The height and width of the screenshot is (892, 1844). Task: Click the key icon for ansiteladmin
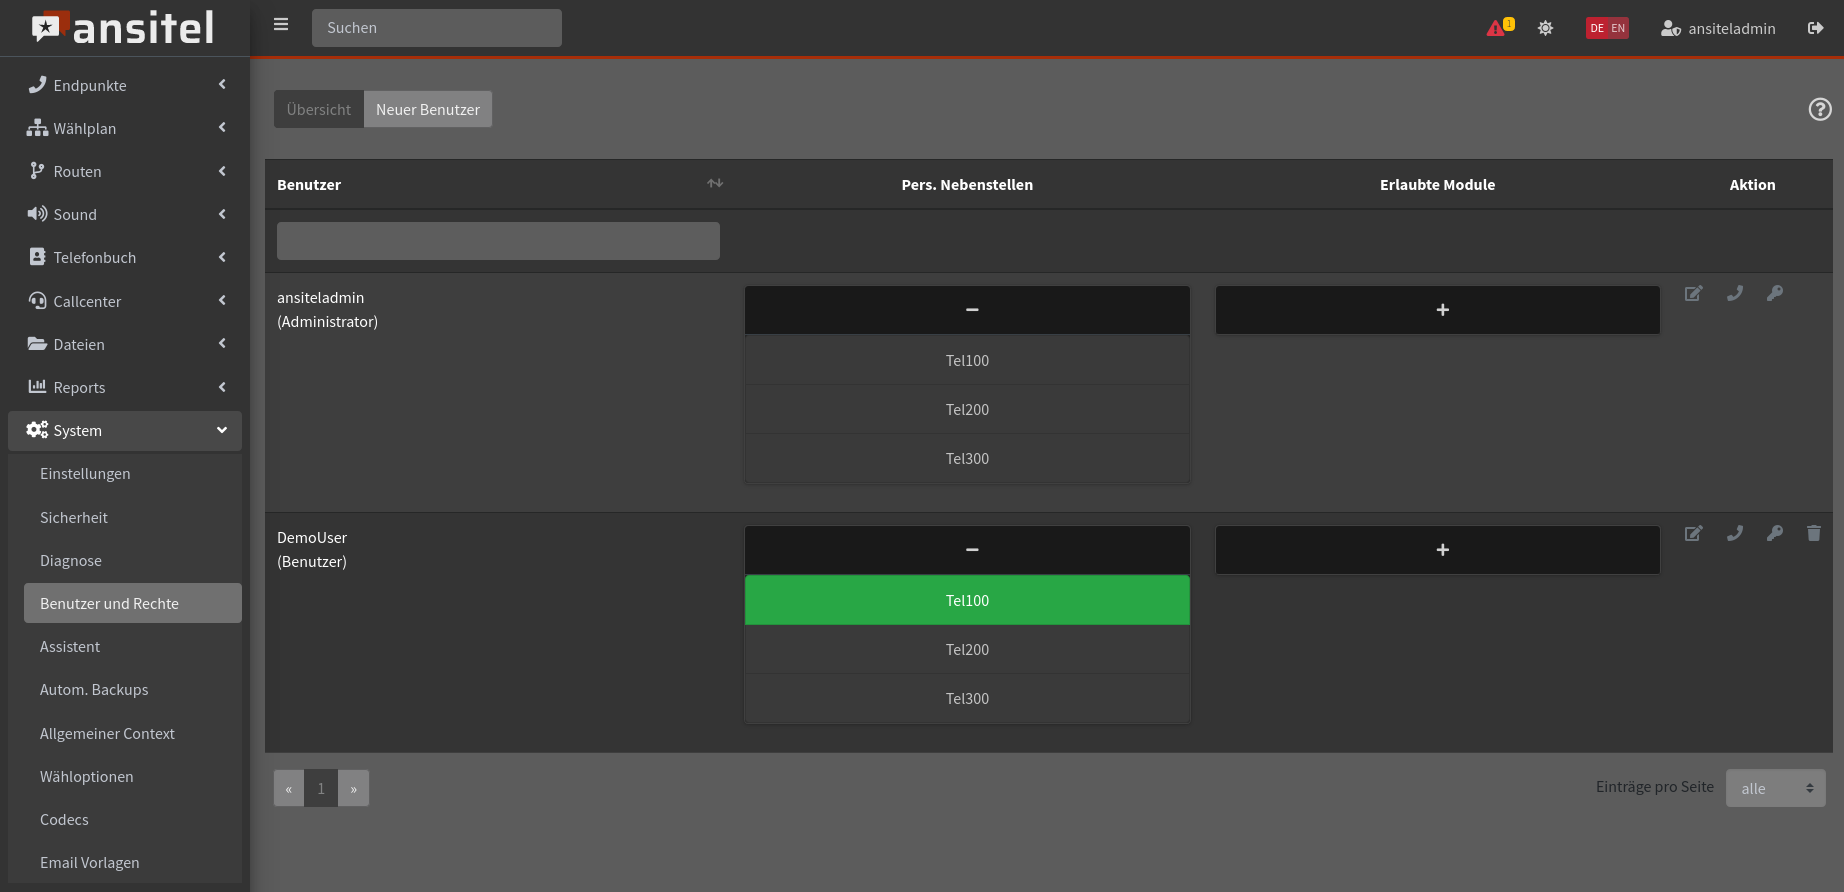click(x=1774, y=294)
